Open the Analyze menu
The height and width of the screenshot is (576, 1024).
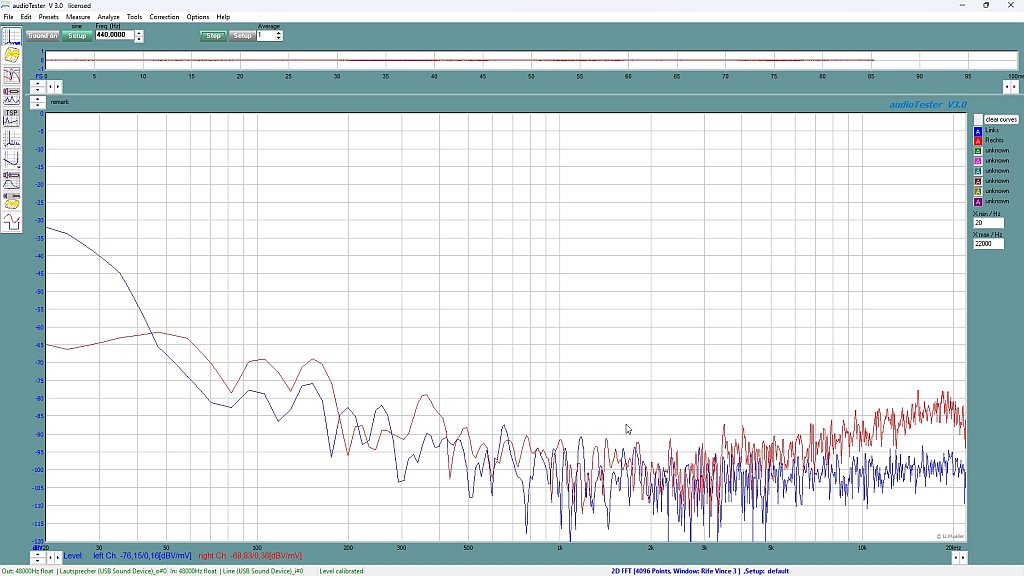[108, 17]
